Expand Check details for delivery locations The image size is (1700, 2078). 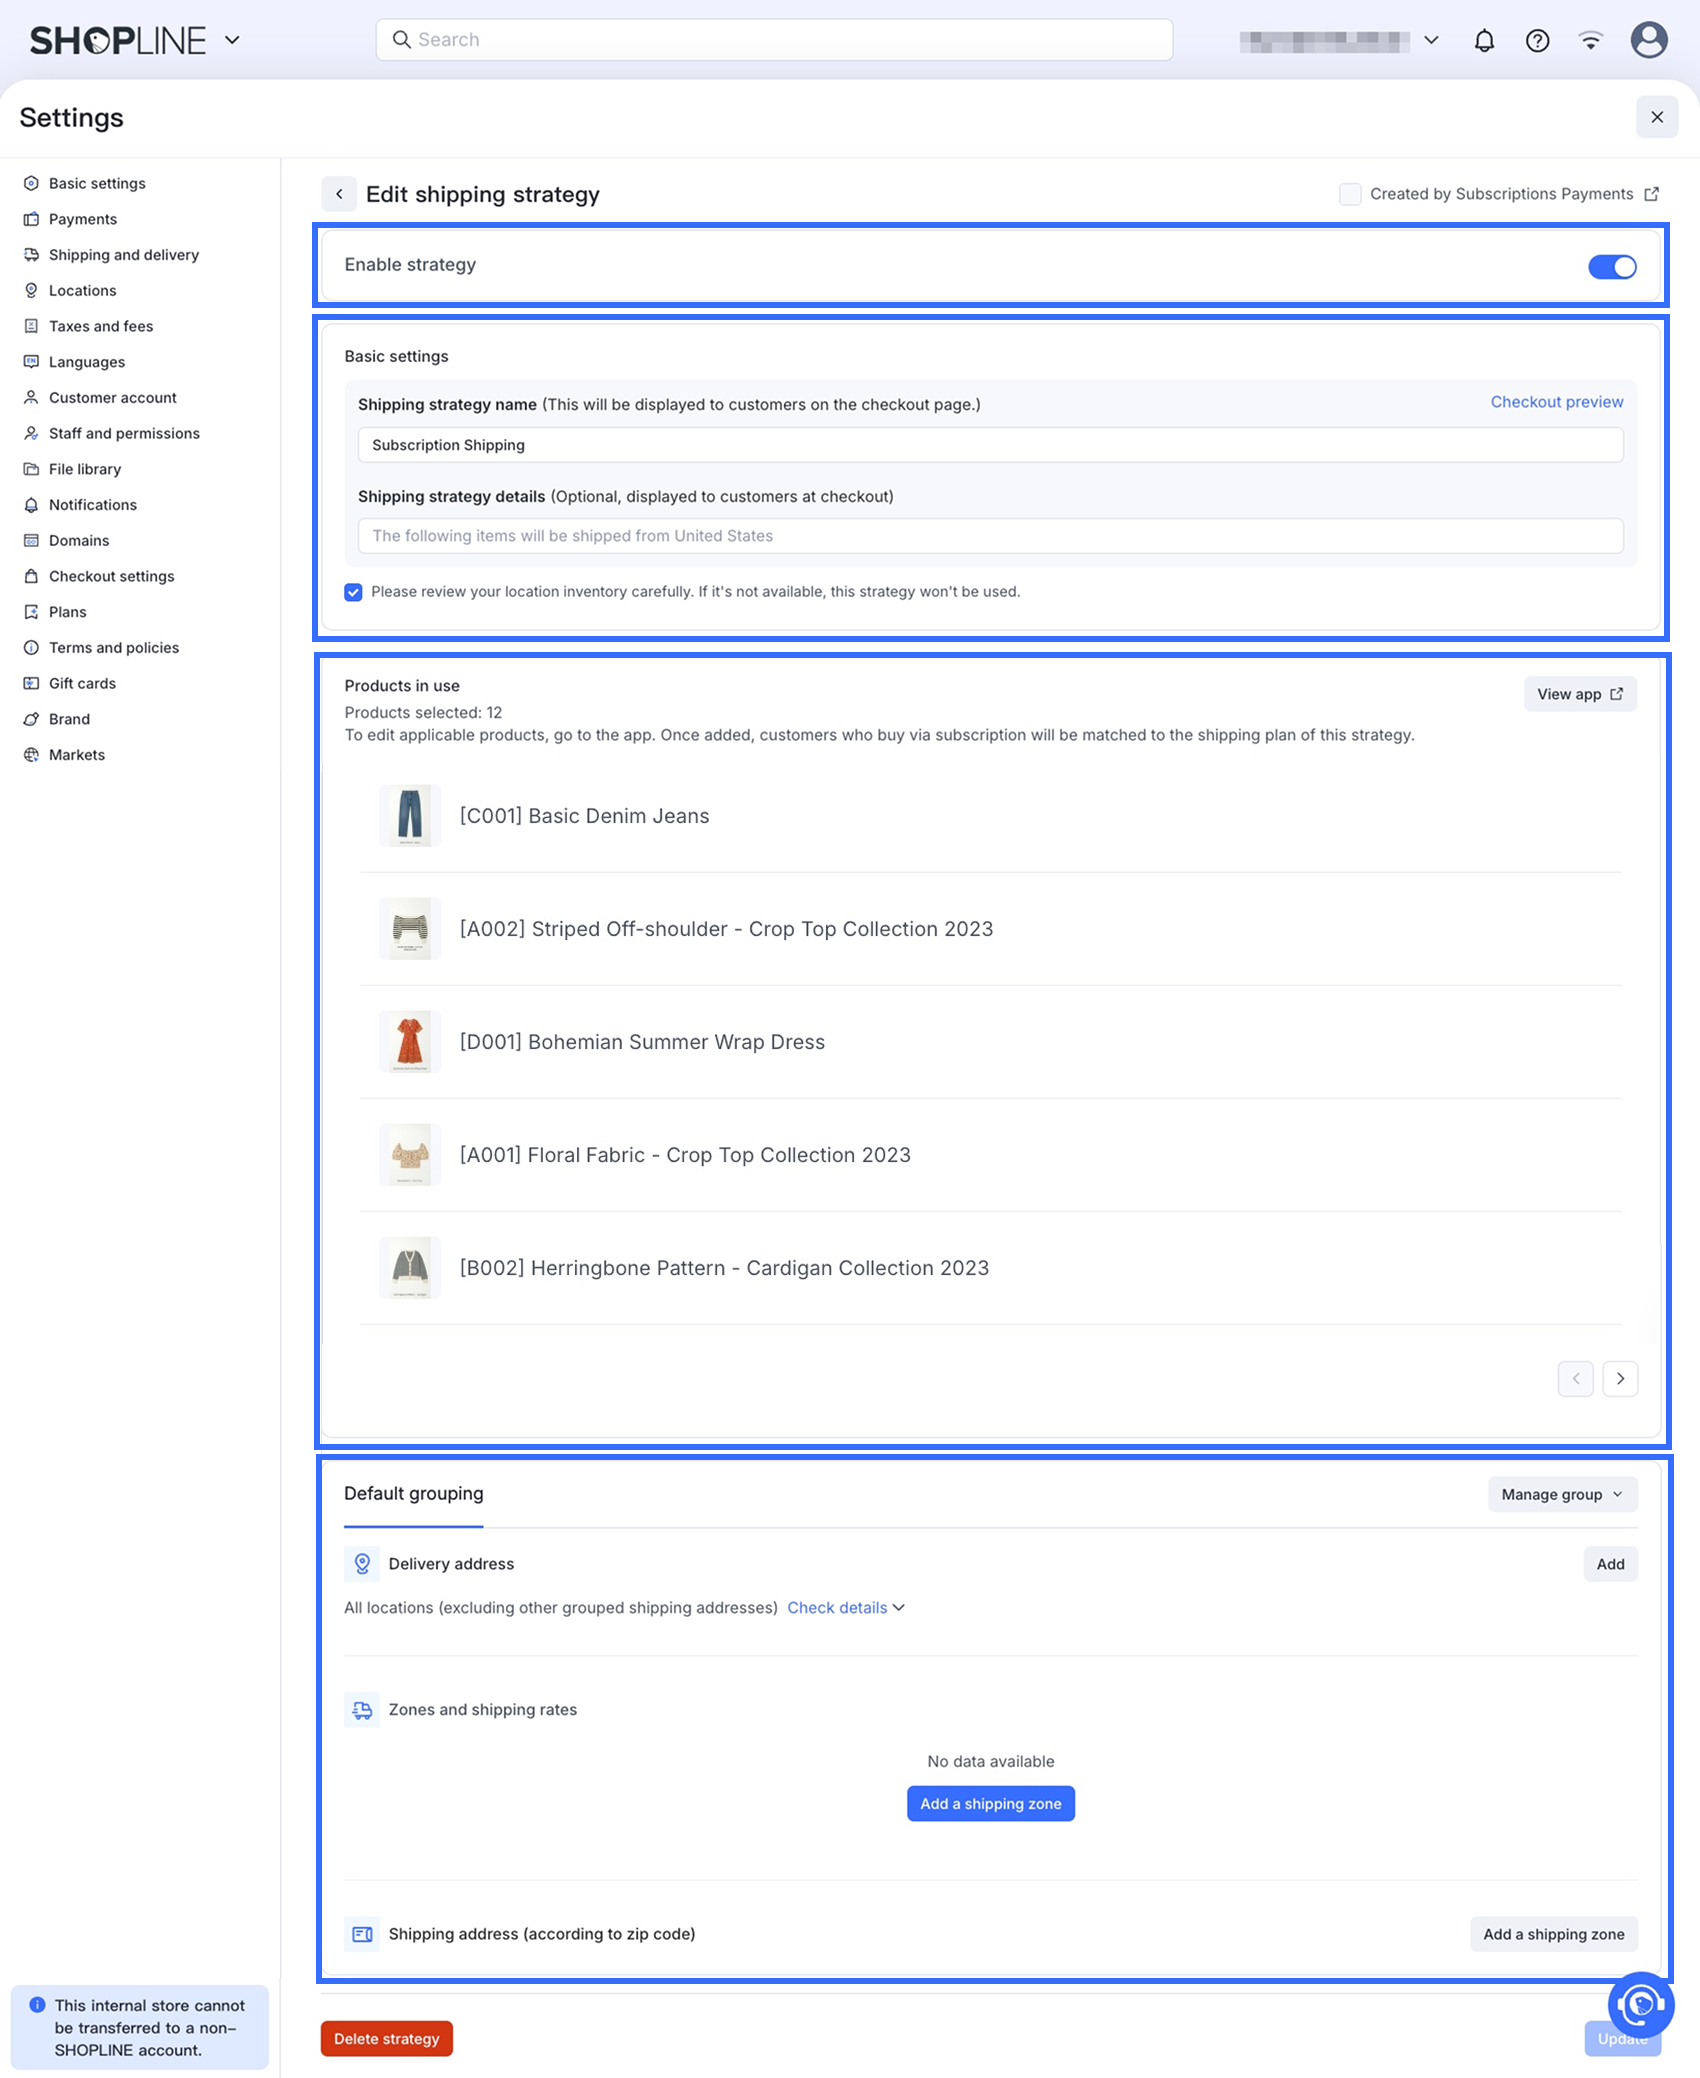click(x=846, y=1608)
